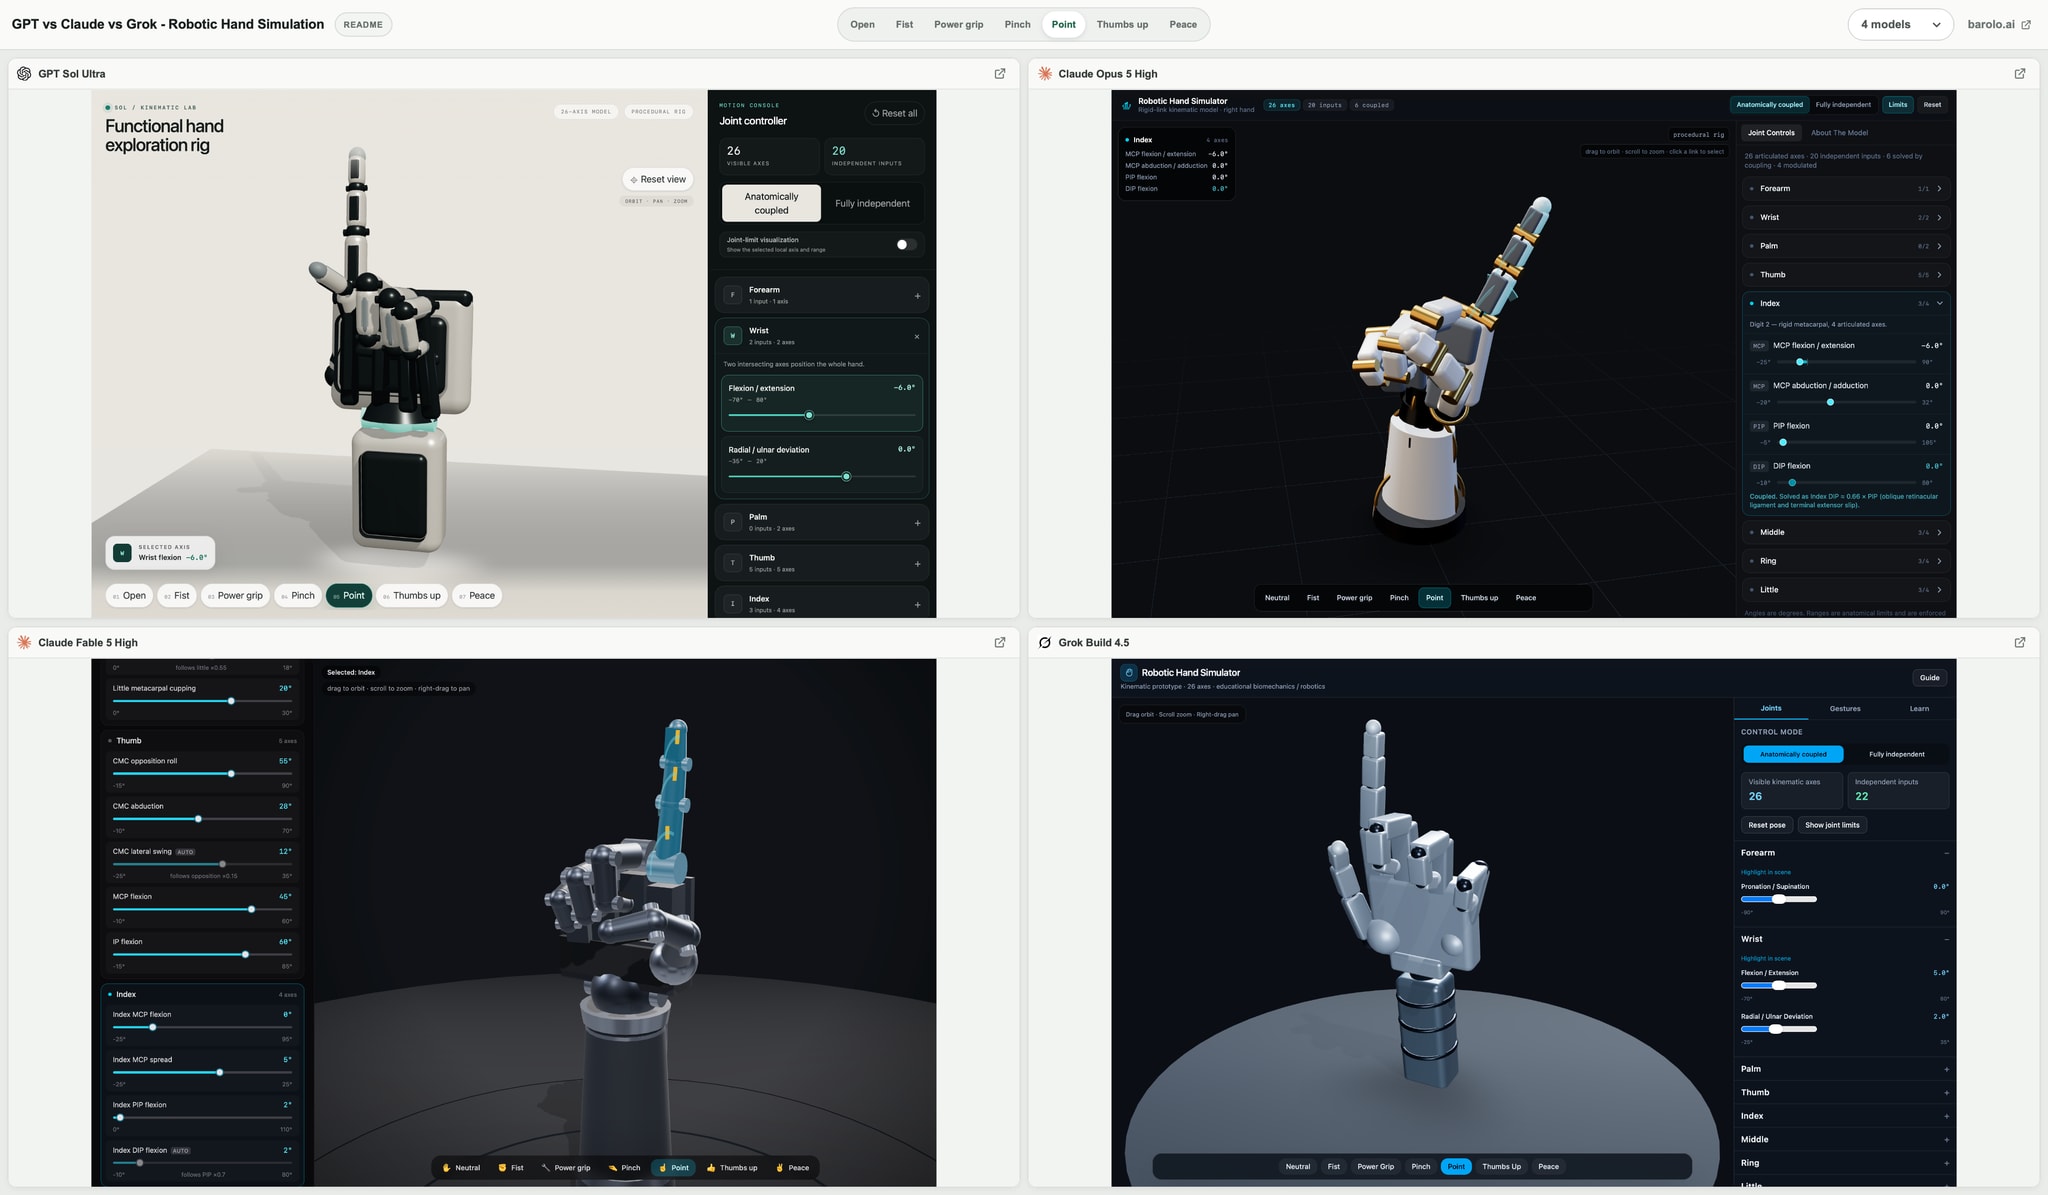This screenshot has width=2048, height=1195.
Task: Open Claude Opus 5 High external link icon
Action: click(x=2019, y=73)
